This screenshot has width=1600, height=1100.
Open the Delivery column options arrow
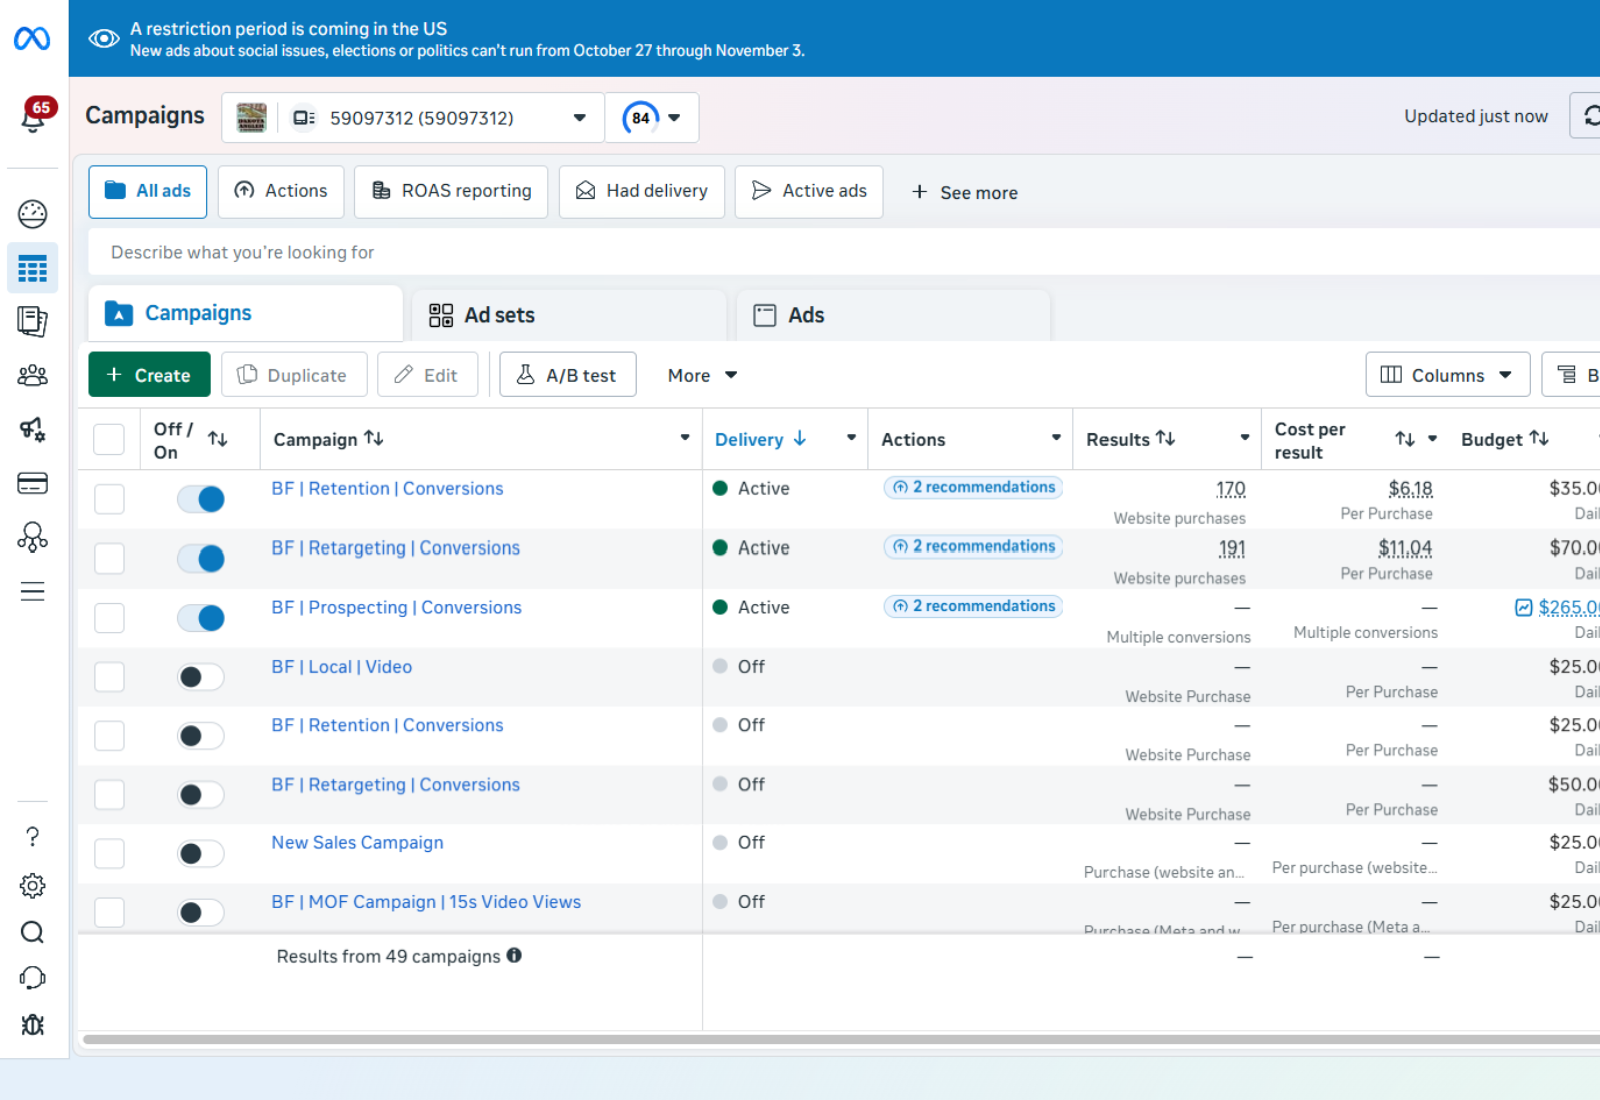[851, 438]
